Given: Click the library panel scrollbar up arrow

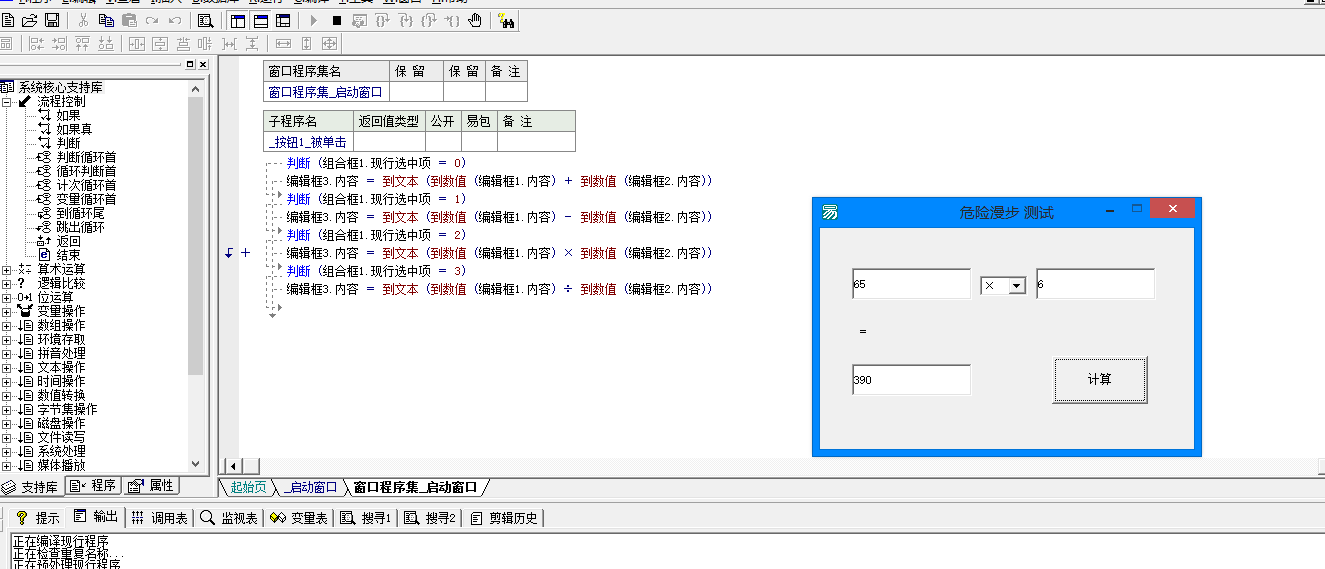Looking at the screenshot, I should click(x=196, y=88).
